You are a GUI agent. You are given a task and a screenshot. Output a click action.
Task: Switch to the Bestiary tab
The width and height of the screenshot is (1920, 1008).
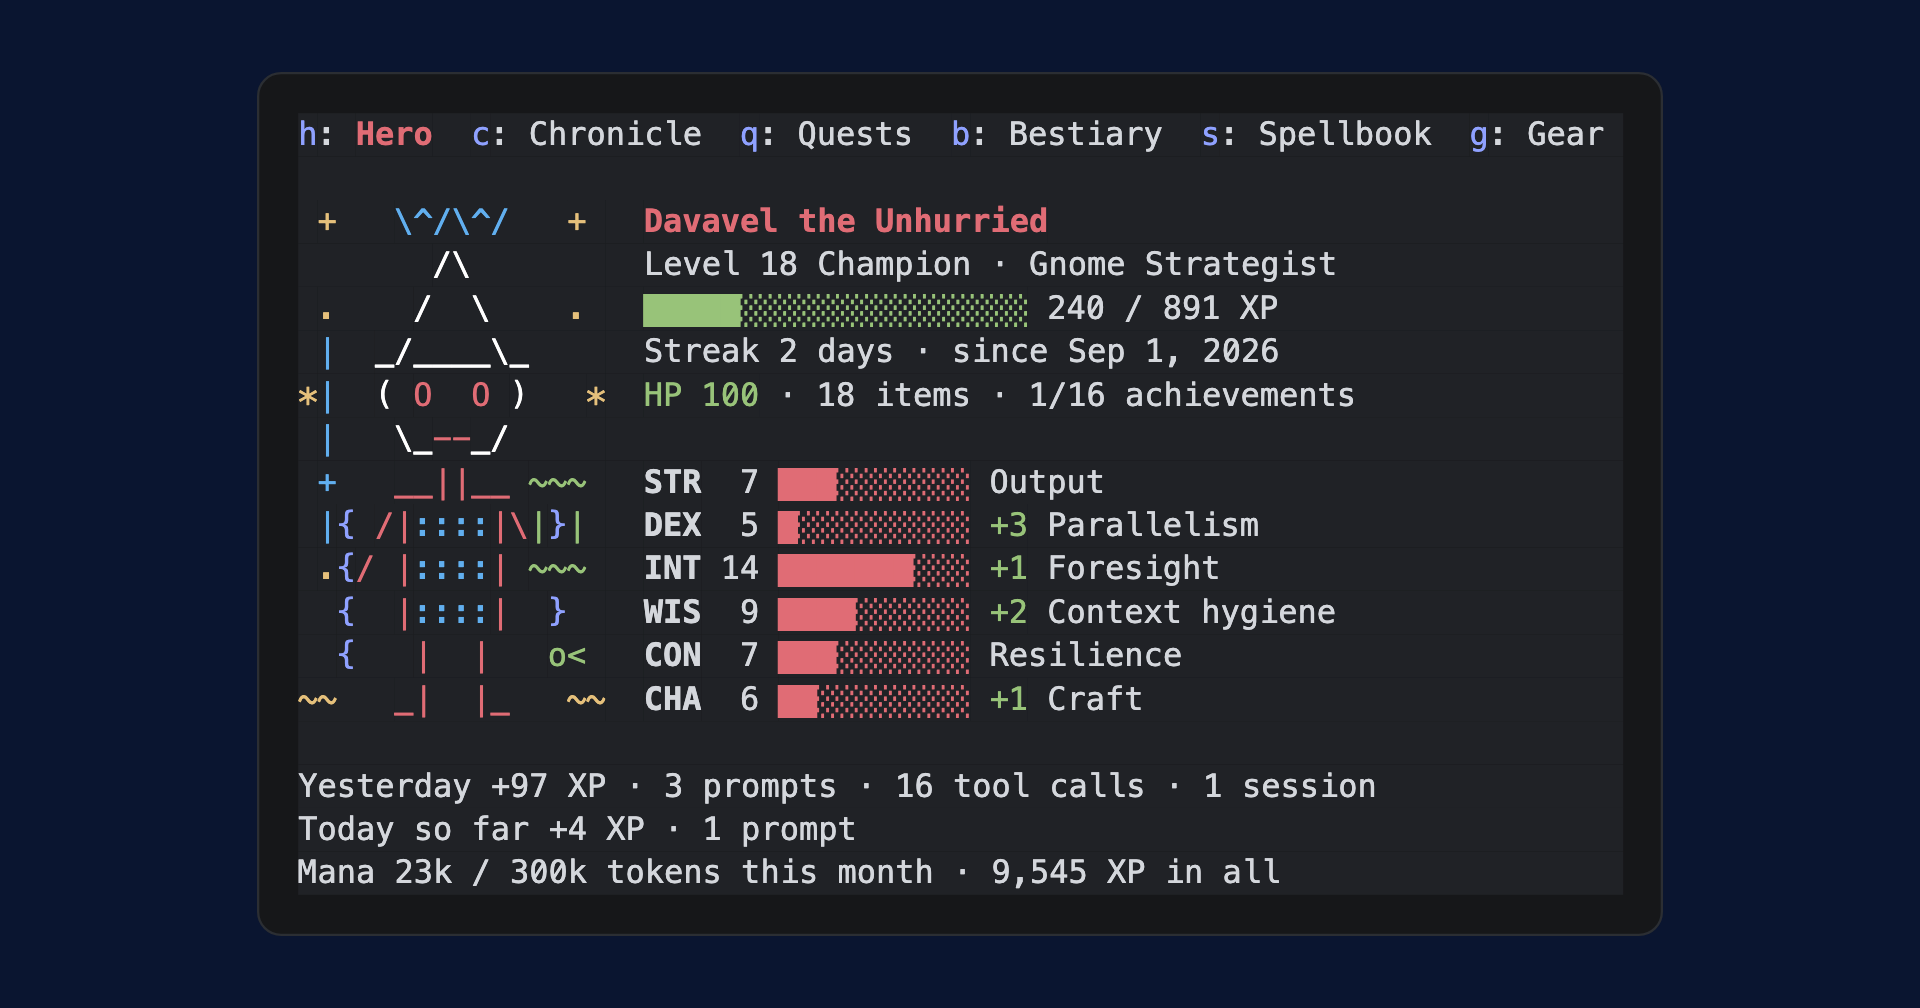click(1056, 134)
